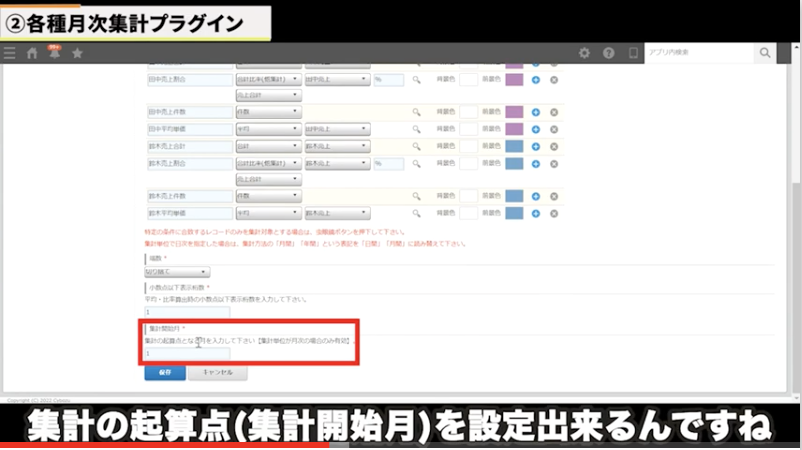Expand 件数 dropdown in 田中売上件数 row
This screenshot has width=802, height=450.
point(267,112)
